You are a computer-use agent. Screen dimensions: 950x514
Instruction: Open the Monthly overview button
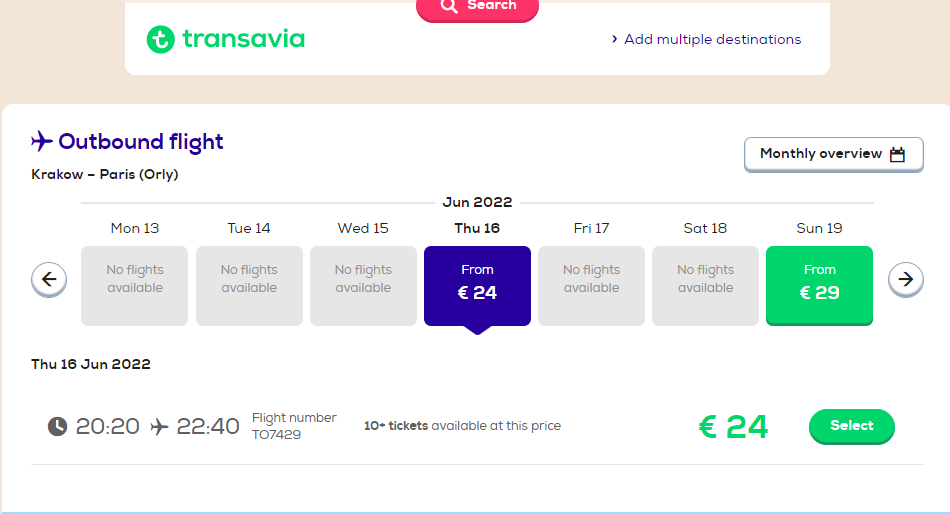[834, 154]
